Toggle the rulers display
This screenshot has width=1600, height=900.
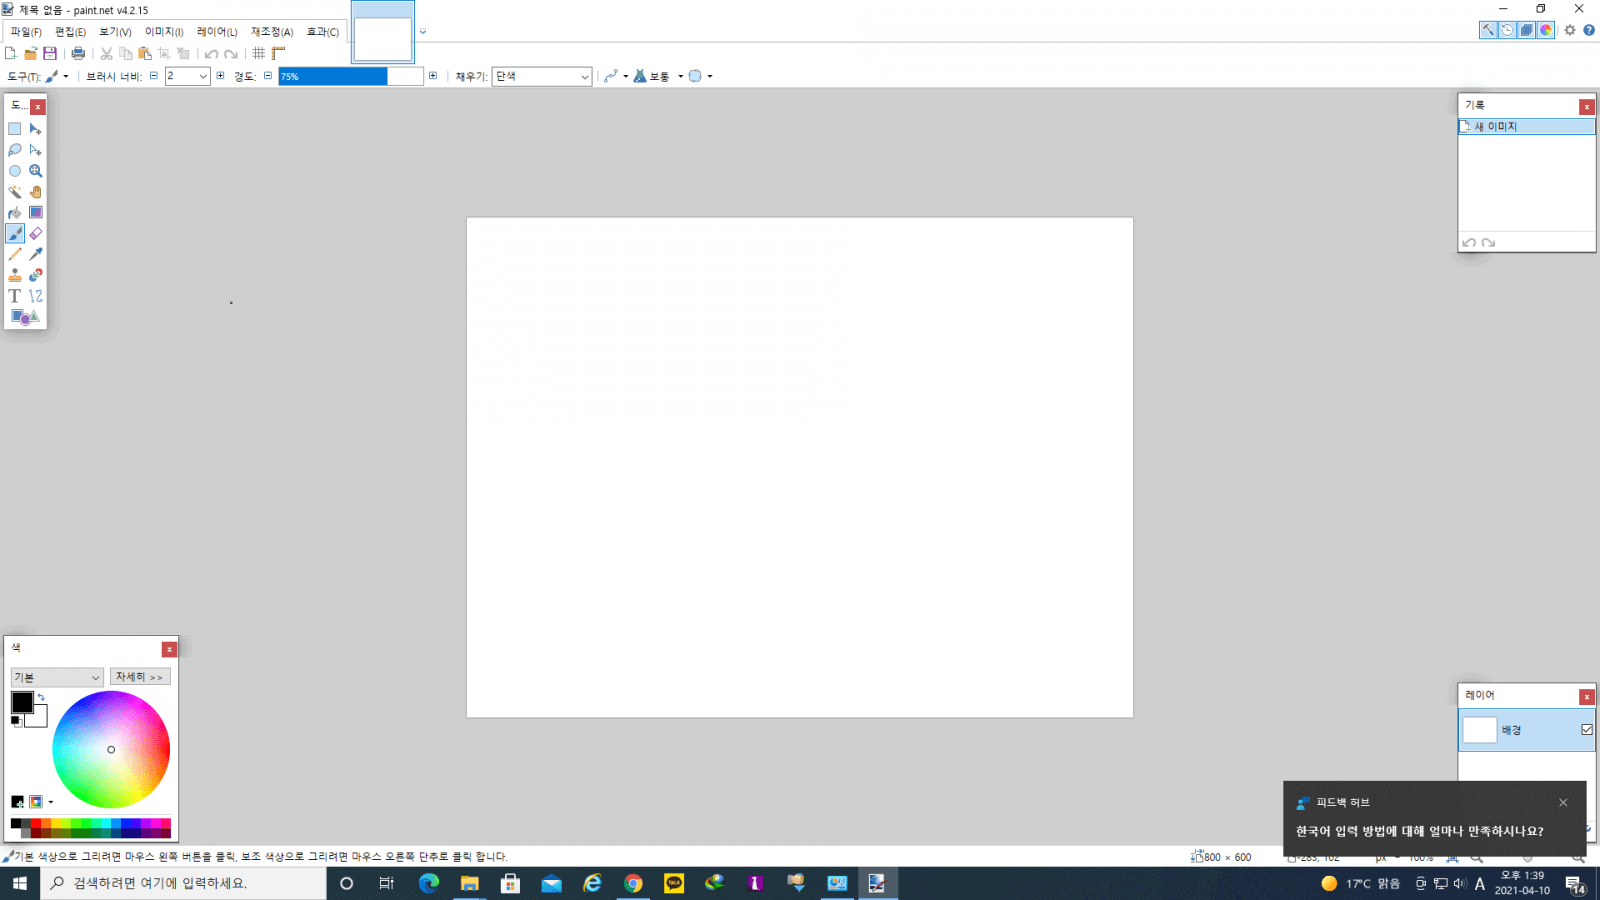tap(279, 53)
